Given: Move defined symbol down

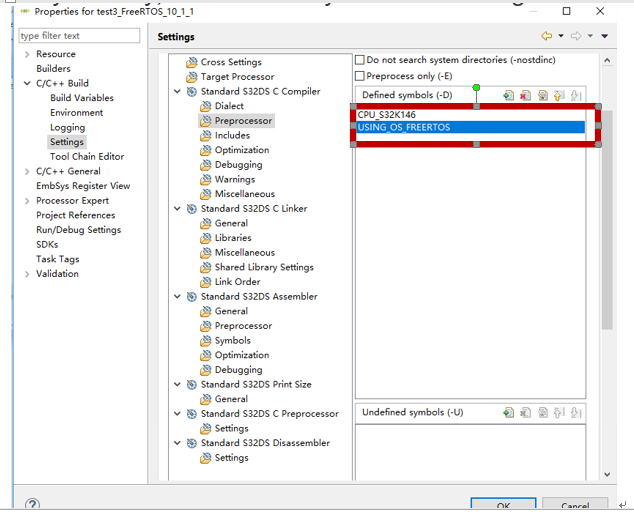Looking at the screenshot, I should coord(576,95).
